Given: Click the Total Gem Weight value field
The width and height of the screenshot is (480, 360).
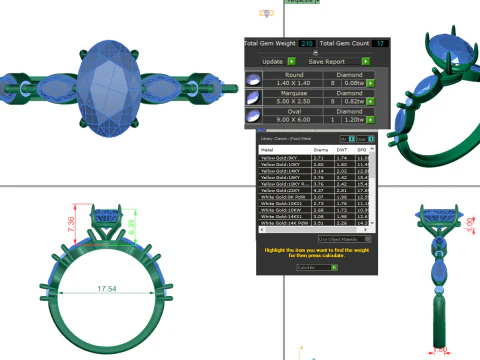Looking at the screenshot, I should click(306, 43).
